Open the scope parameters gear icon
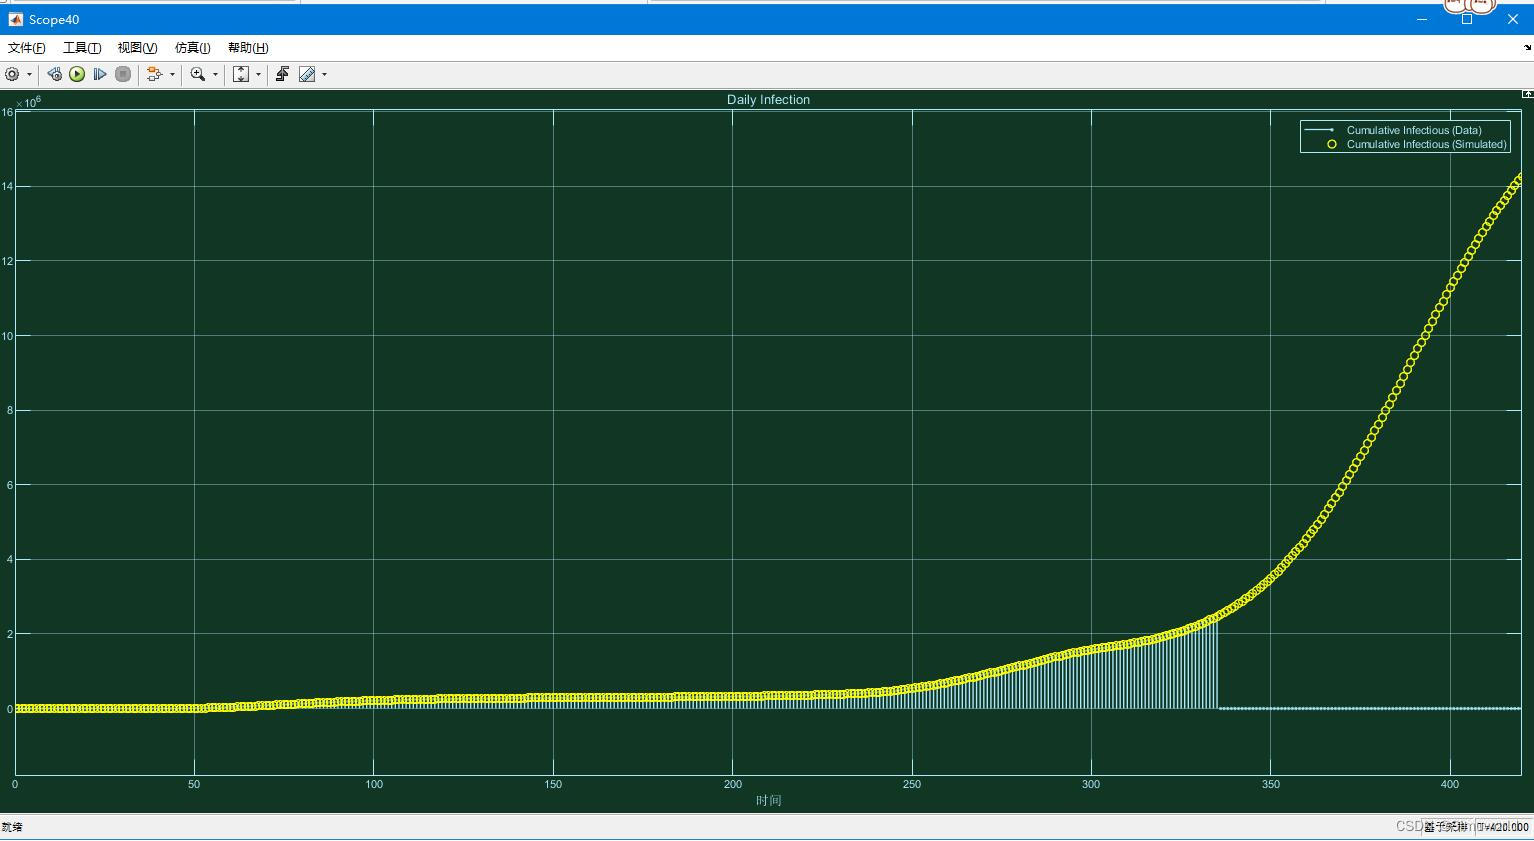Viewport: 1534px width, 841px height. (x=13, y=74)
